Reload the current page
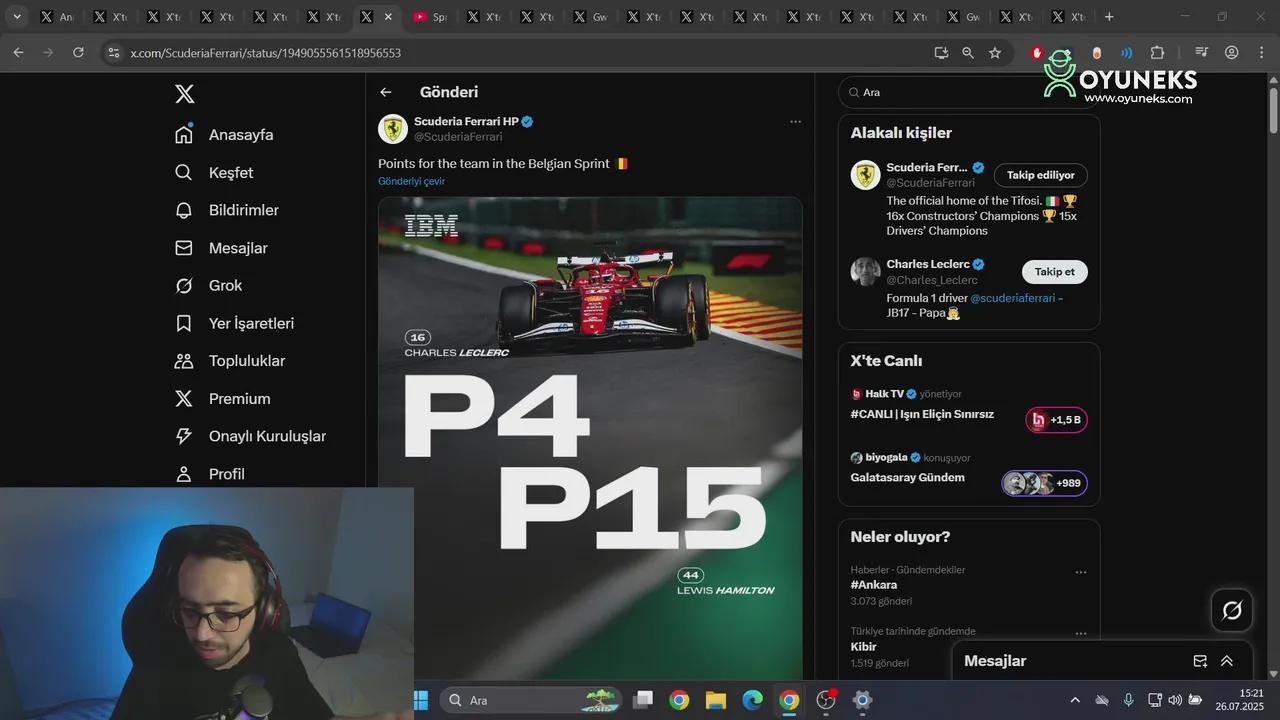Screen dimensions: 1280x720 pos(78,53)
